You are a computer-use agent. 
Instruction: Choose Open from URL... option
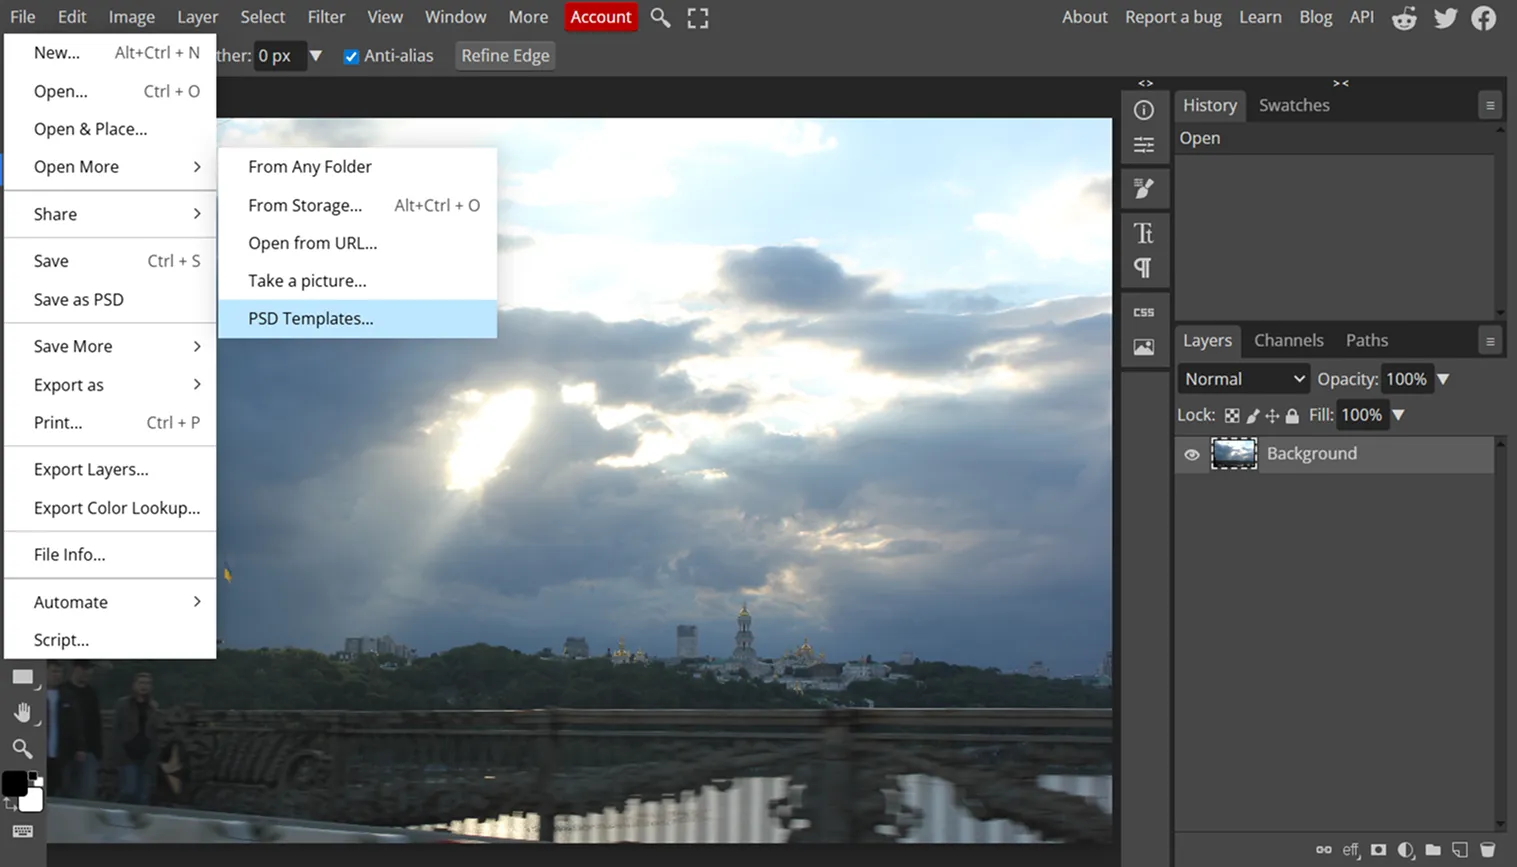(x=357, y=243)
